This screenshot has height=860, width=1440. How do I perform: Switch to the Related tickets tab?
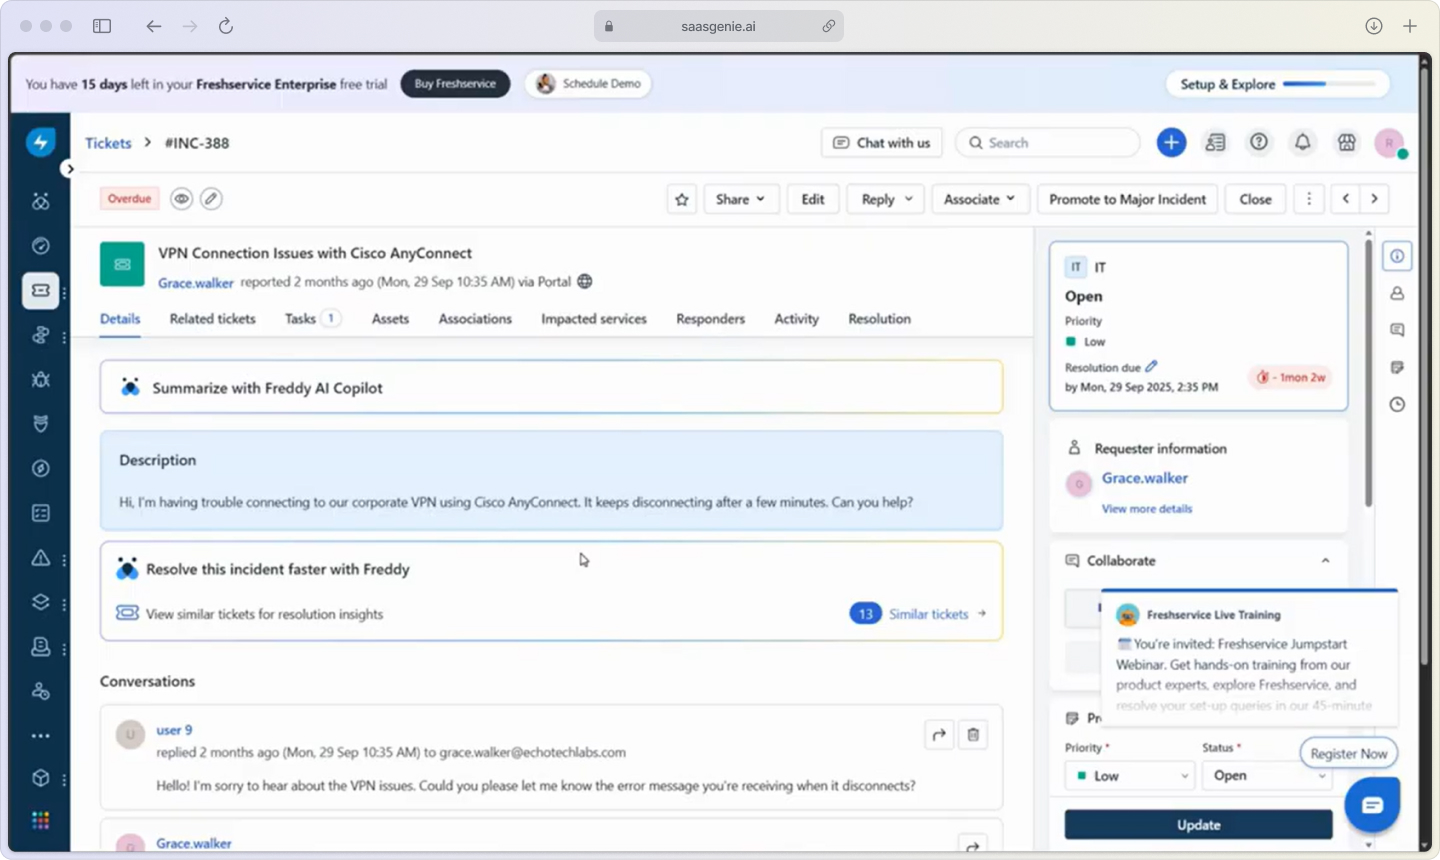coord(212,319)
